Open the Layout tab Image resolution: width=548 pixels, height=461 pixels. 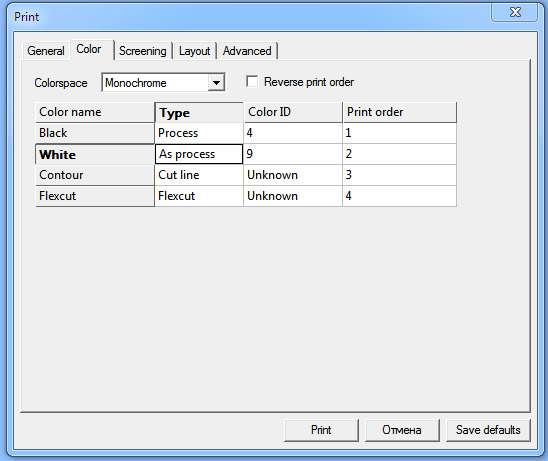point(195,51)
